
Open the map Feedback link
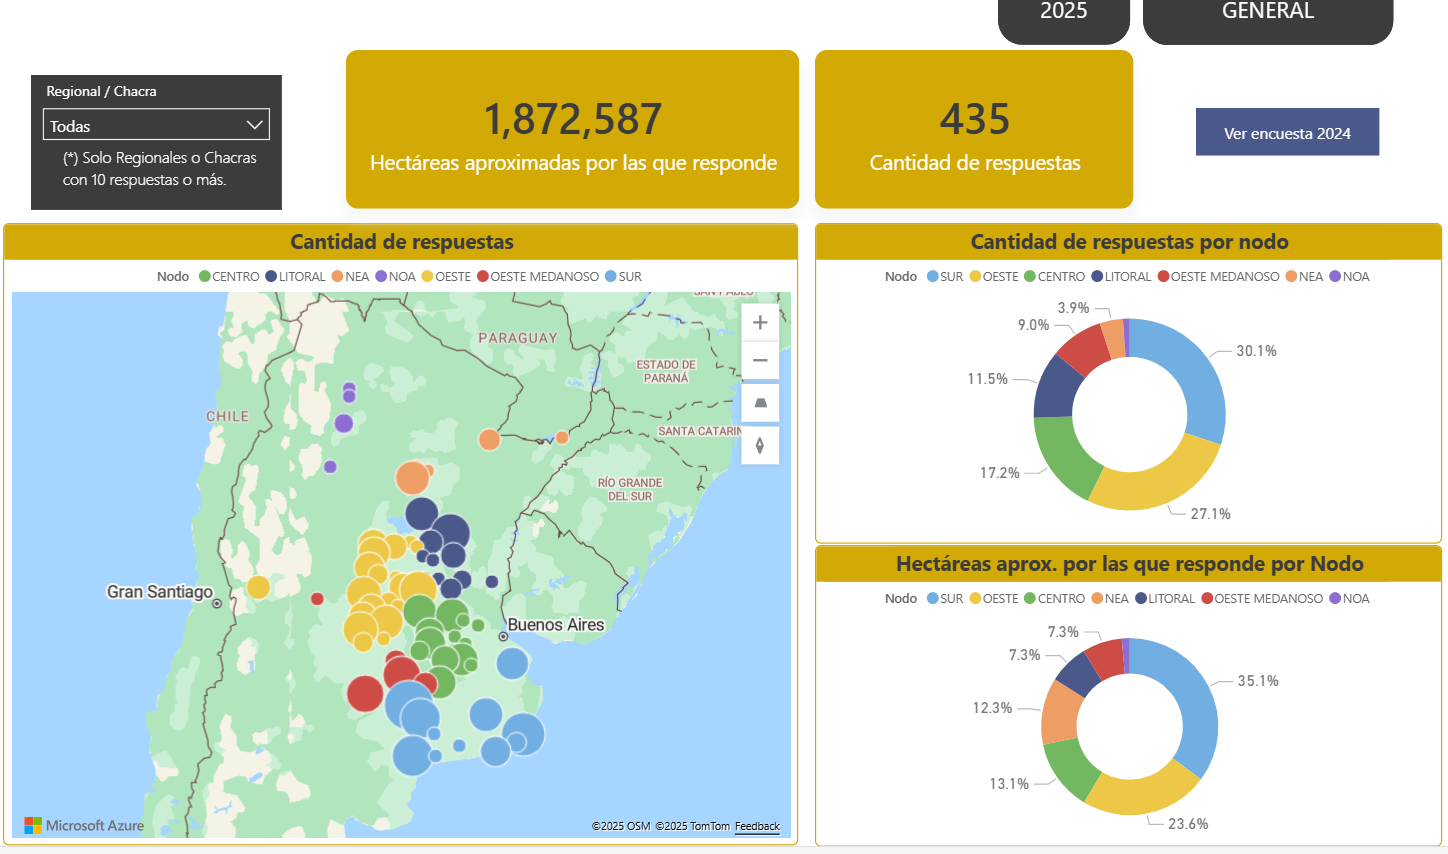click(757, 826)
